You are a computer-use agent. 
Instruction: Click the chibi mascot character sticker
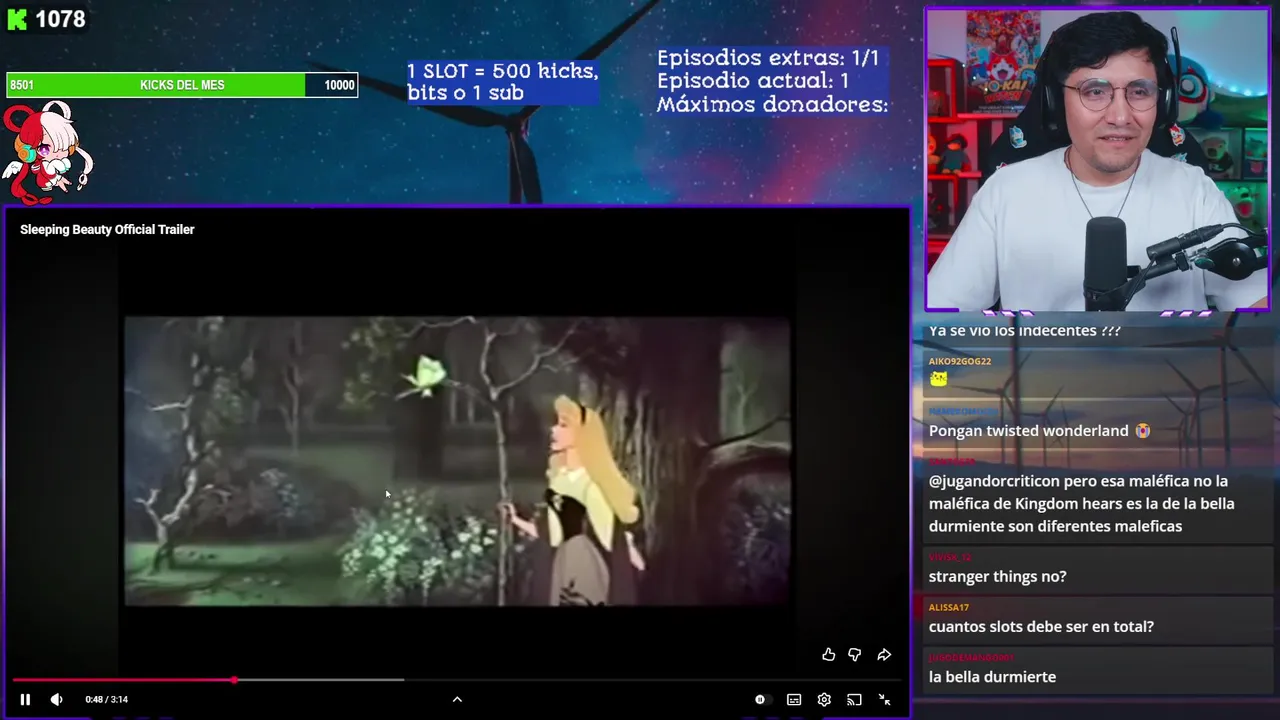pos(46,151)
